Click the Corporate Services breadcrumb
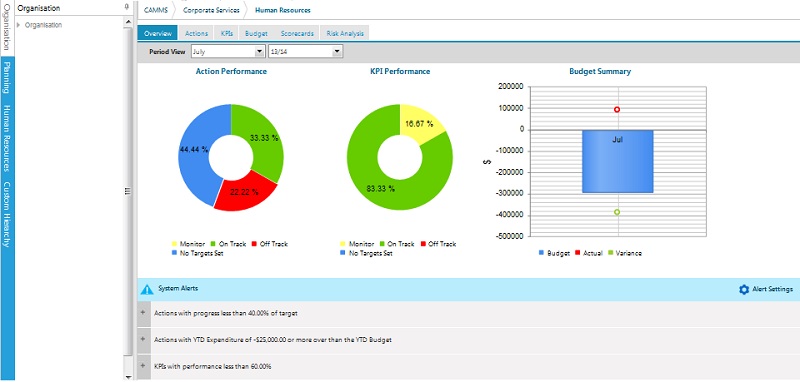This screenshot has height=382, width=800. 210,10
